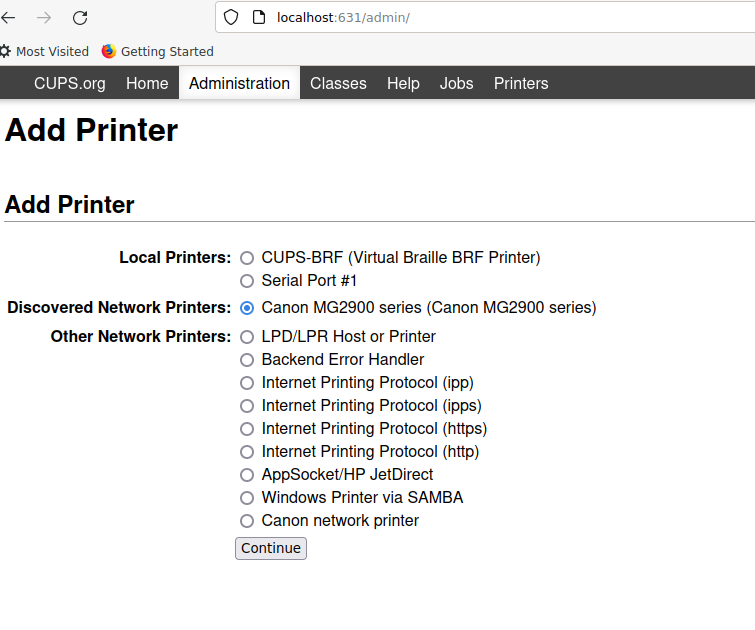Go back with the browser back arrow
This screenshot has height=630, width=755.
tap(8, 18)
